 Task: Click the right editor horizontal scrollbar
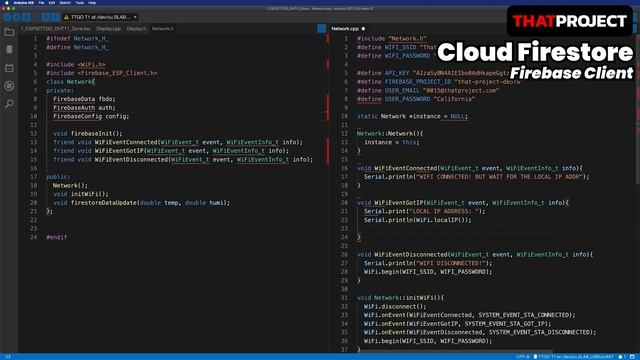(455, 351)
